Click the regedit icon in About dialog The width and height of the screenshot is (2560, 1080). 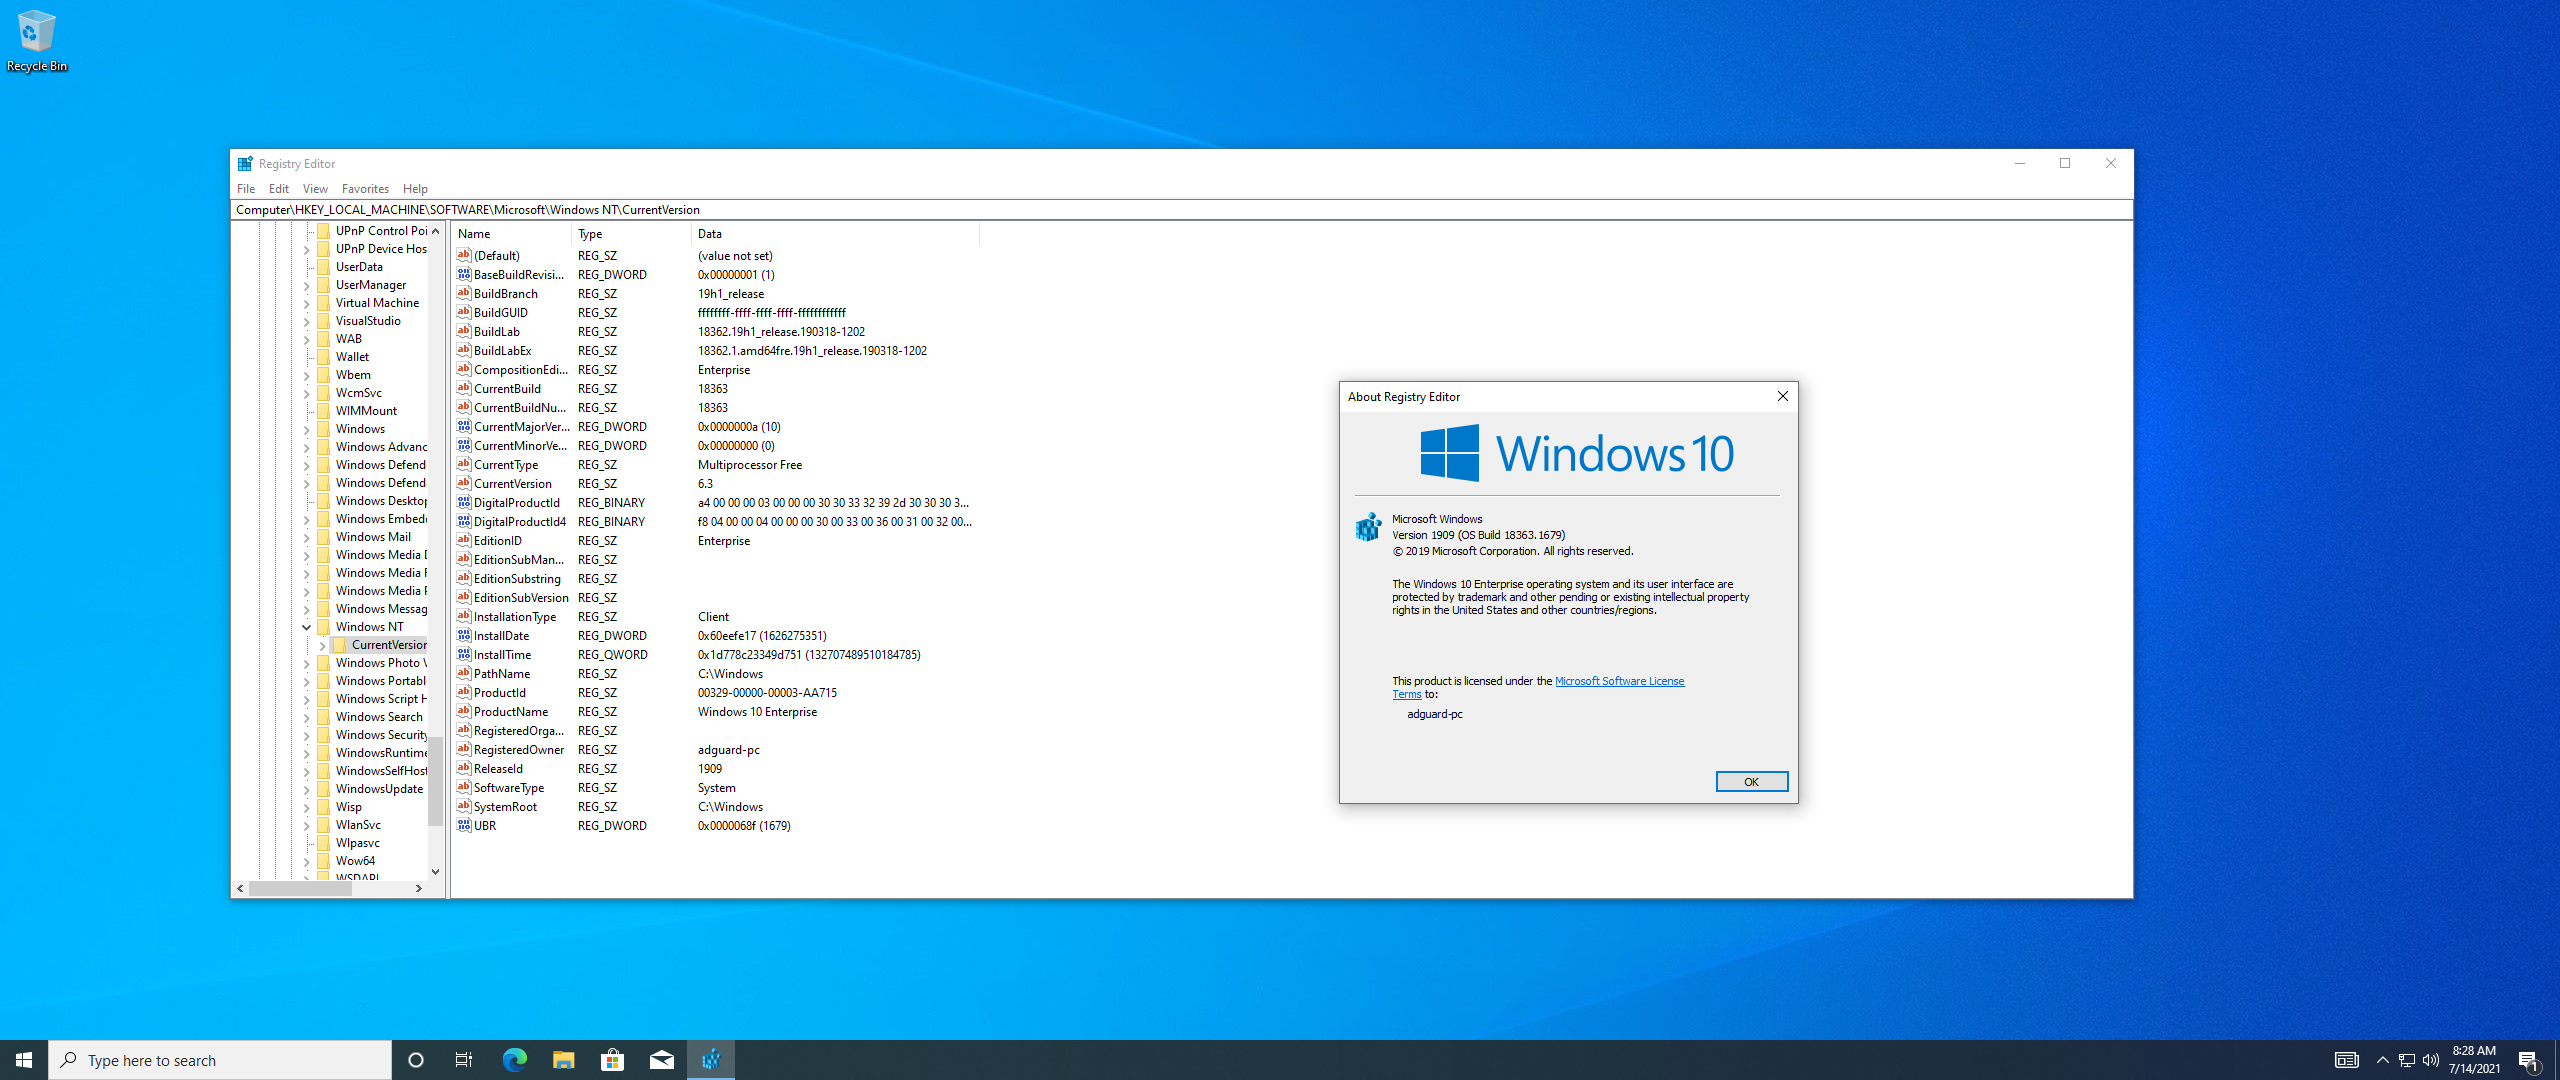(x=1368, y=526)
